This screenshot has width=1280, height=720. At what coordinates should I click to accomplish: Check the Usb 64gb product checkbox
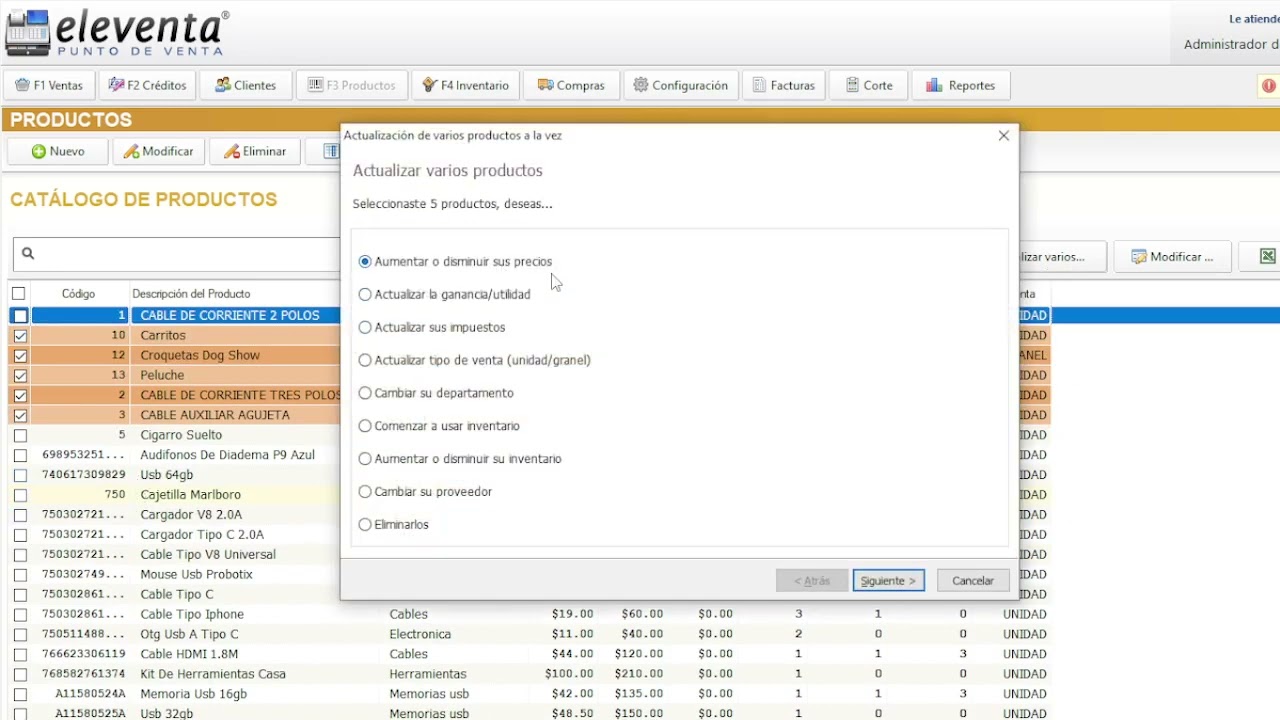[20, 475]
